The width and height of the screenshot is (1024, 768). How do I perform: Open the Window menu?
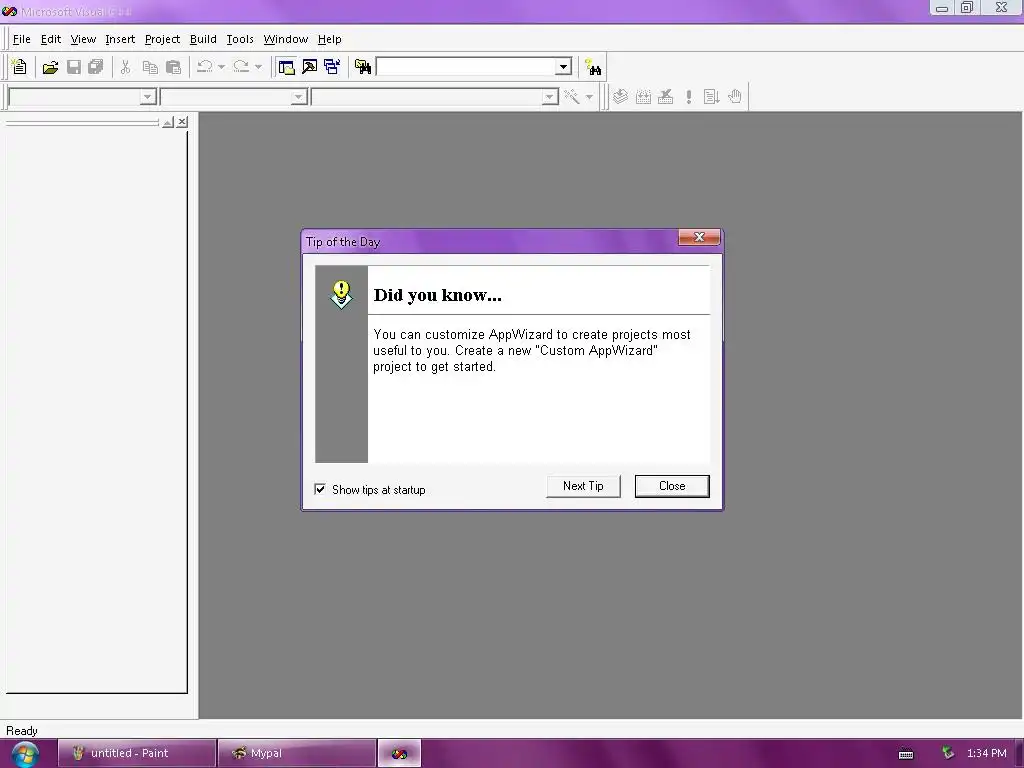point(285,39)
